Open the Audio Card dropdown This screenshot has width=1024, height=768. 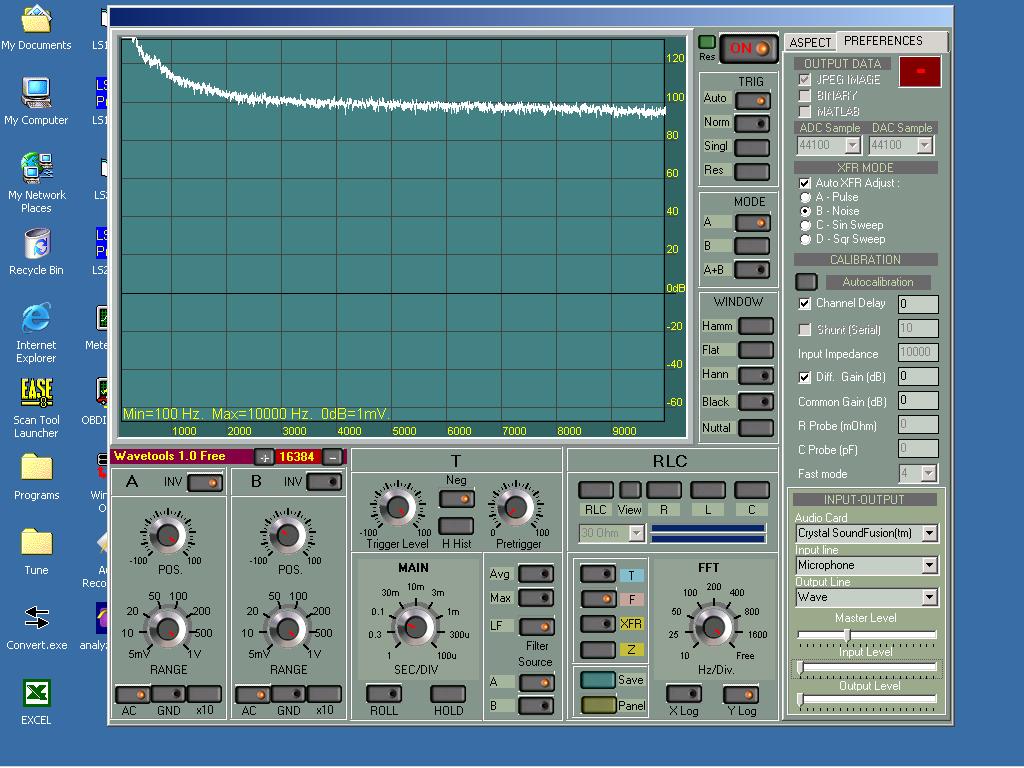929,533
